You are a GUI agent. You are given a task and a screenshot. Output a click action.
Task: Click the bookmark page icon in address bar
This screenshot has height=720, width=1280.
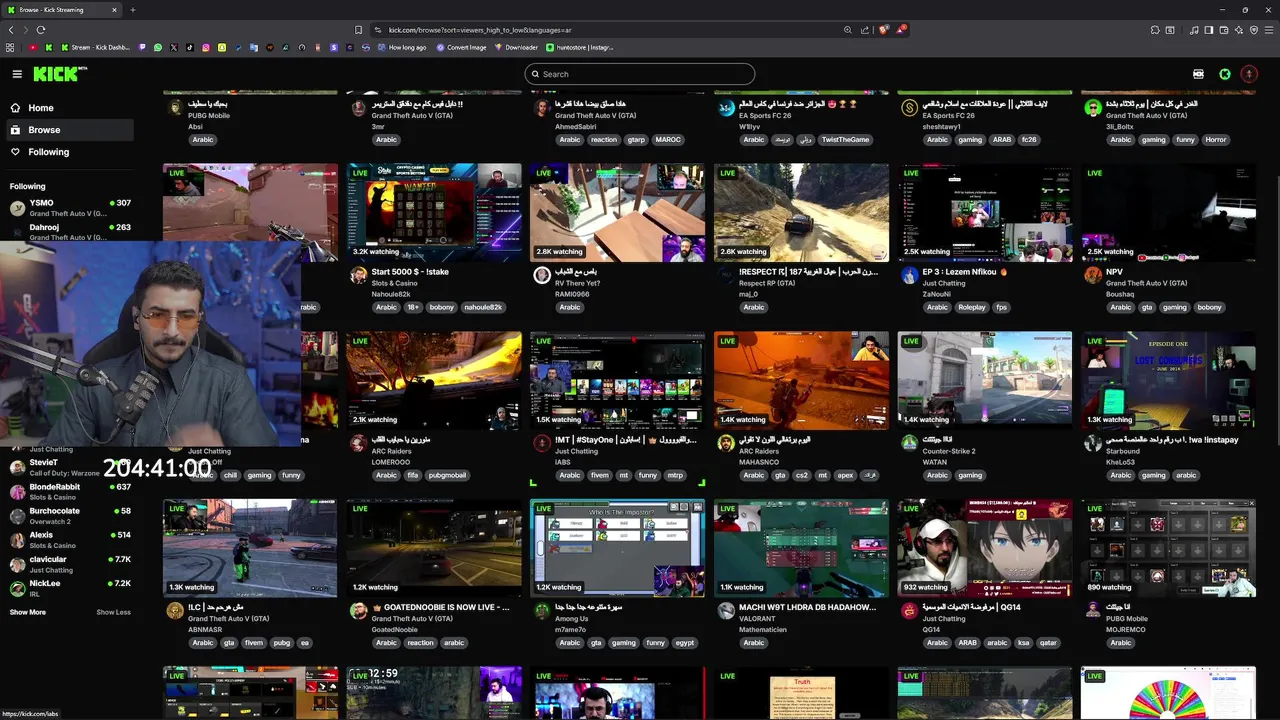(x=359, y=30)
